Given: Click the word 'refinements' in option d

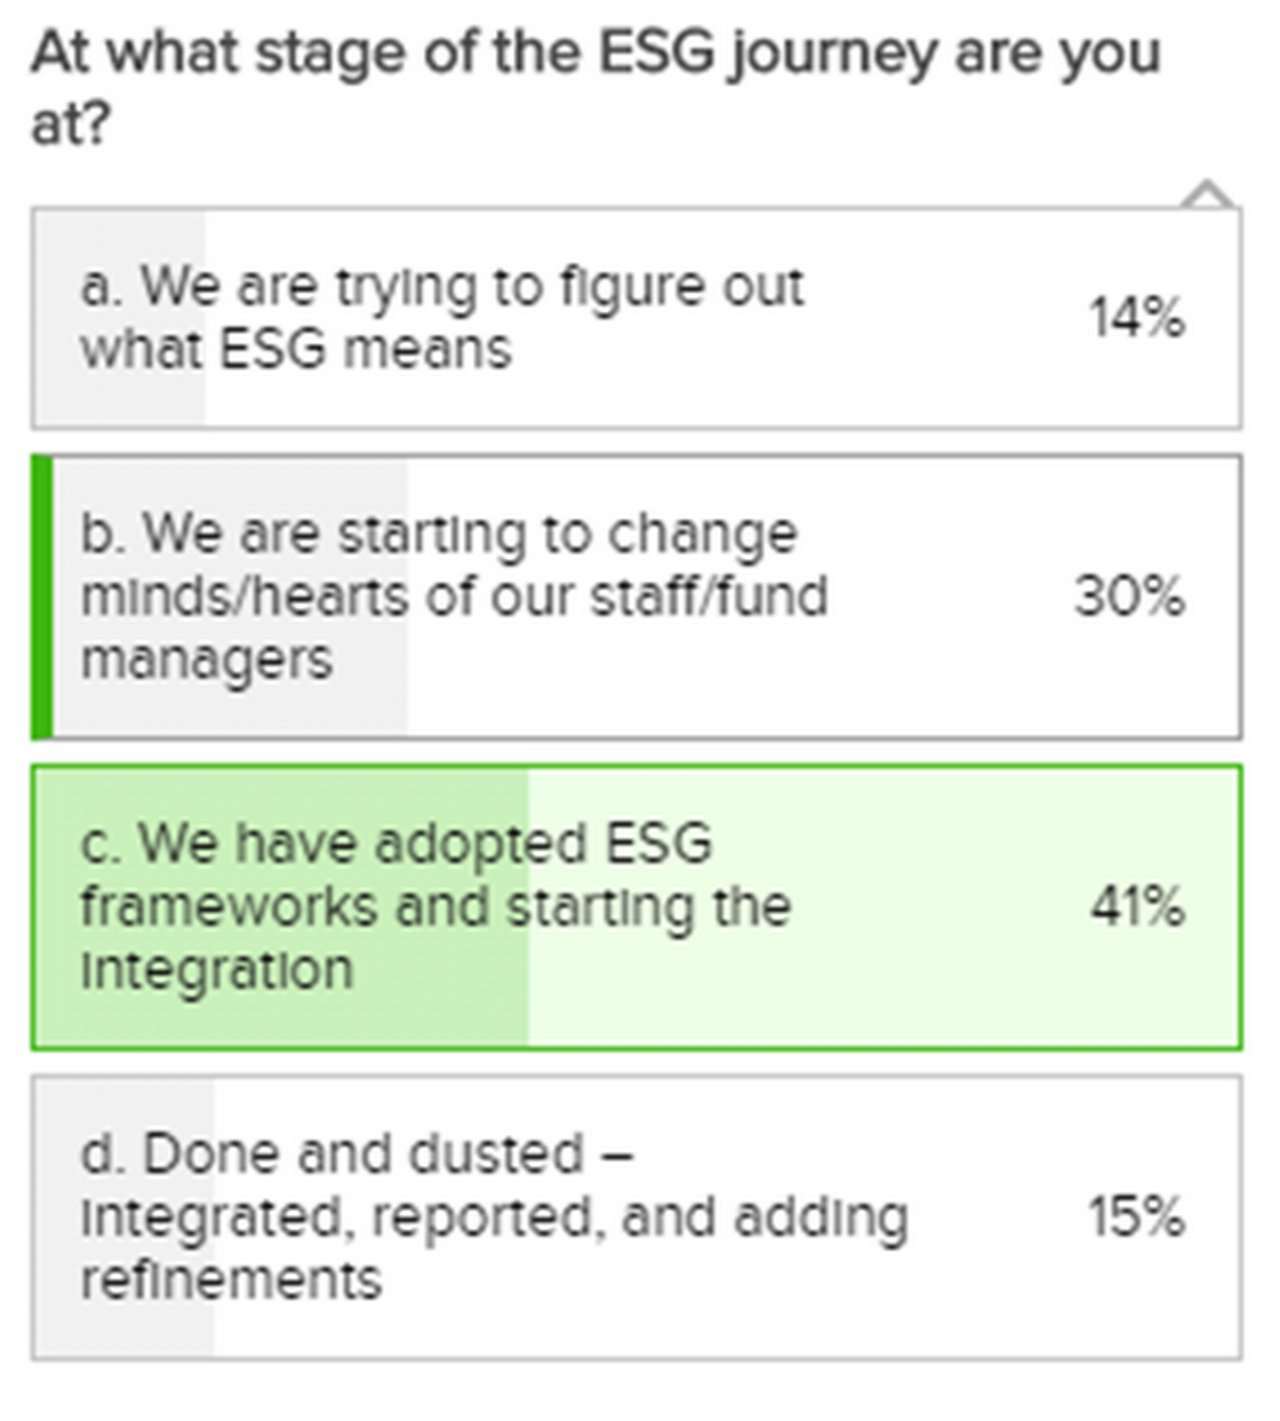Looking at the screenshot, I should coord(231,1279).
